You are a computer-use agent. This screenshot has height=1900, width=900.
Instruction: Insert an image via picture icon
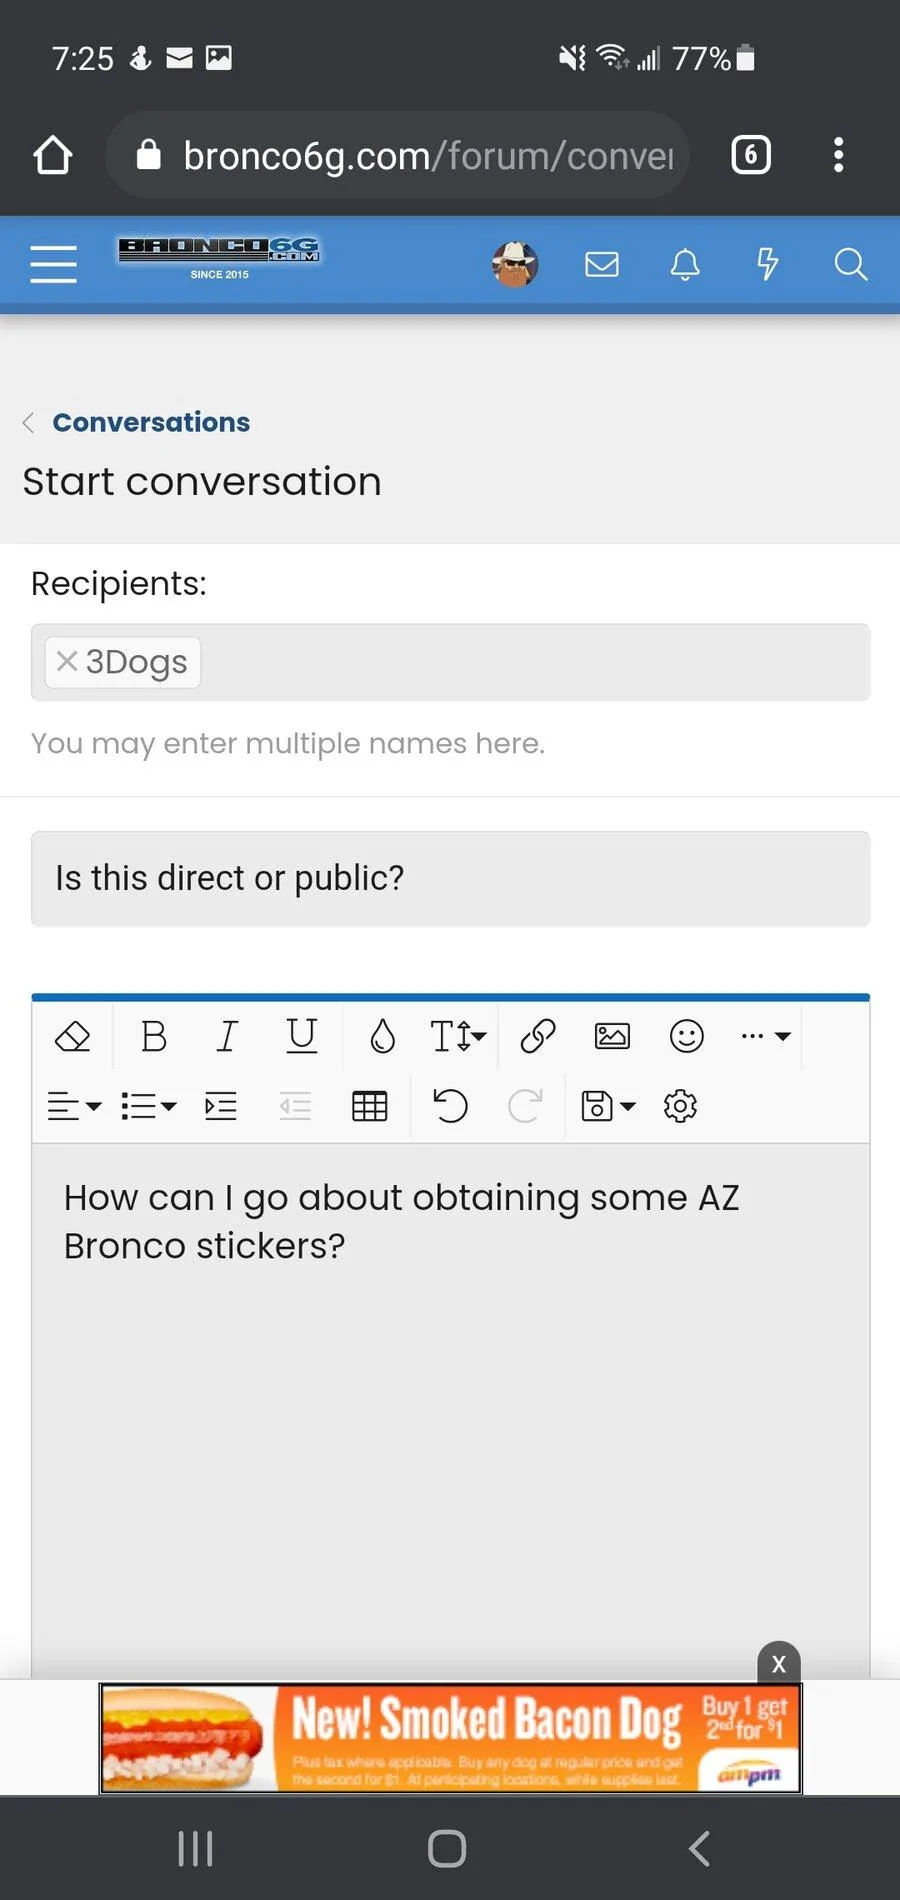(x=612, y=1036)
